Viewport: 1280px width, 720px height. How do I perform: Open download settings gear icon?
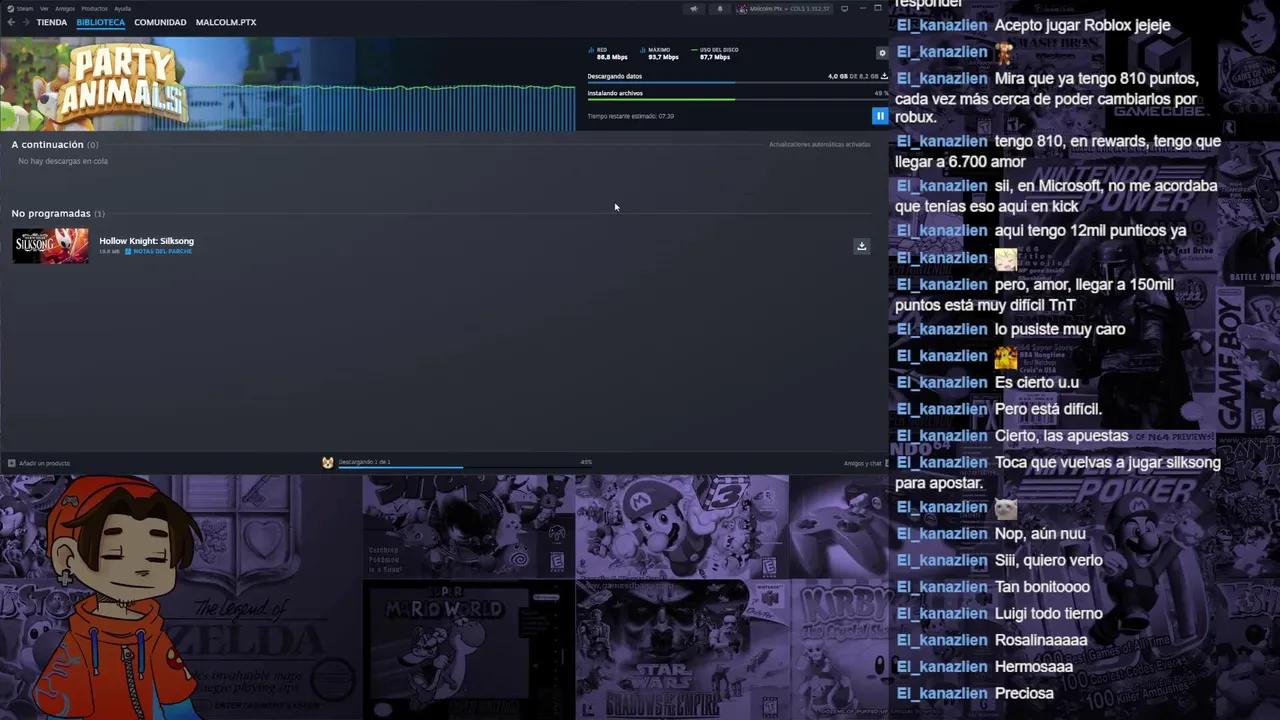pyautogui.click(x=881, y=53)
